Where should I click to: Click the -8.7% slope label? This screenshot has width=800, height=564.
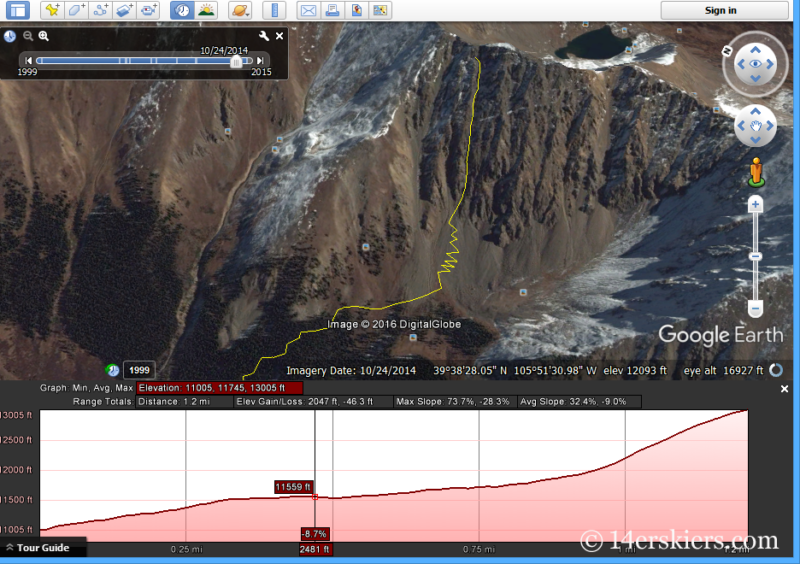click(x=314, y=534)
